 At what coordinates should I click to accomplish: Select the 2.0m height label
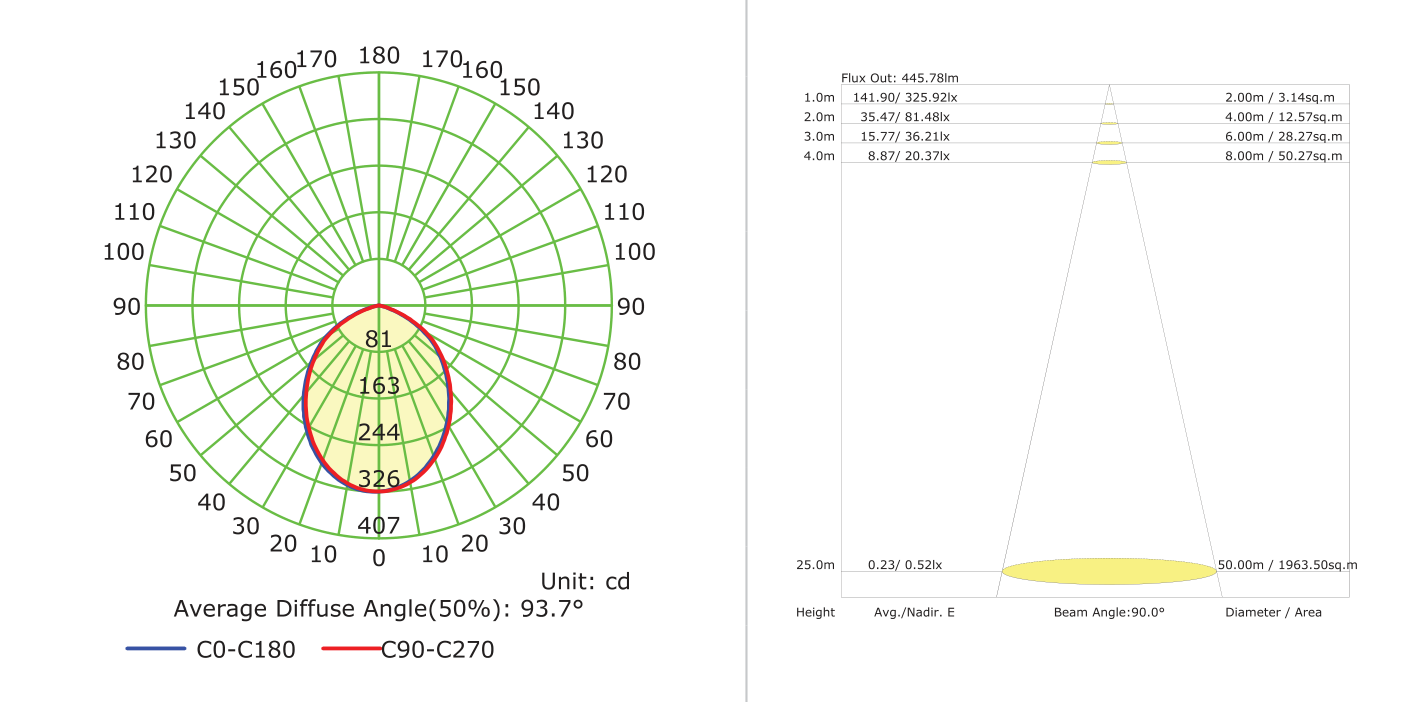[x=819, y=117]
